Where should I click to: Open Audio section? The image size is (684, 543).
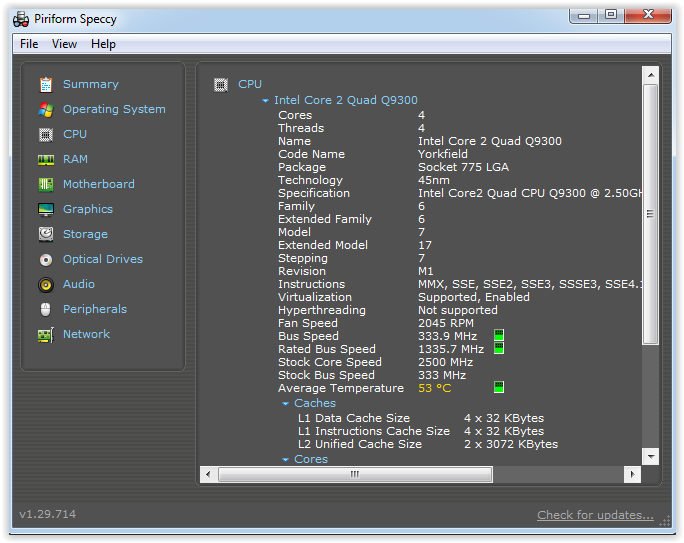(79, 284)
